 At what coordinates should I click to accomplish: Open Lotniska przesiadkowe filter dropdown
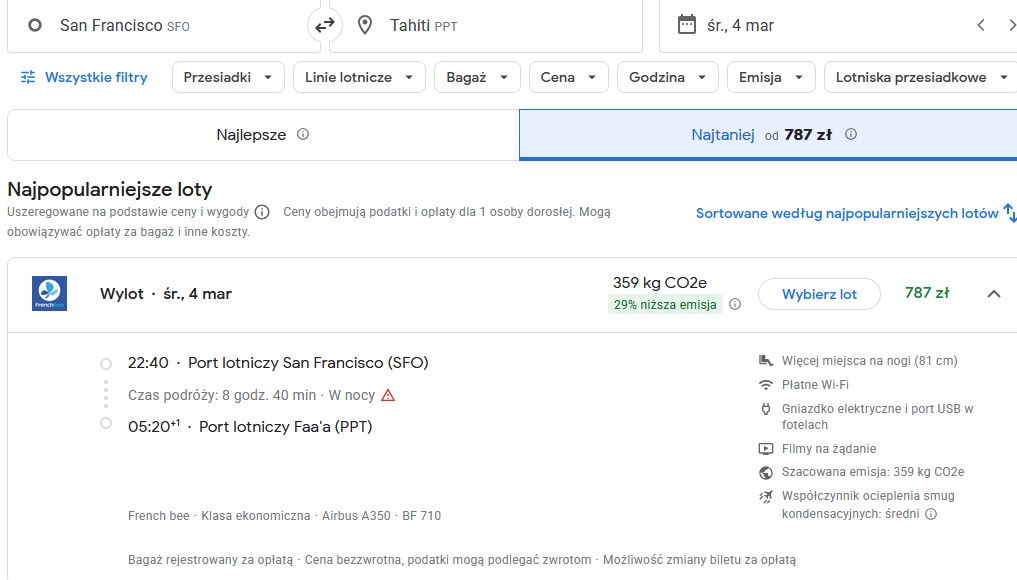click(921, 77)
